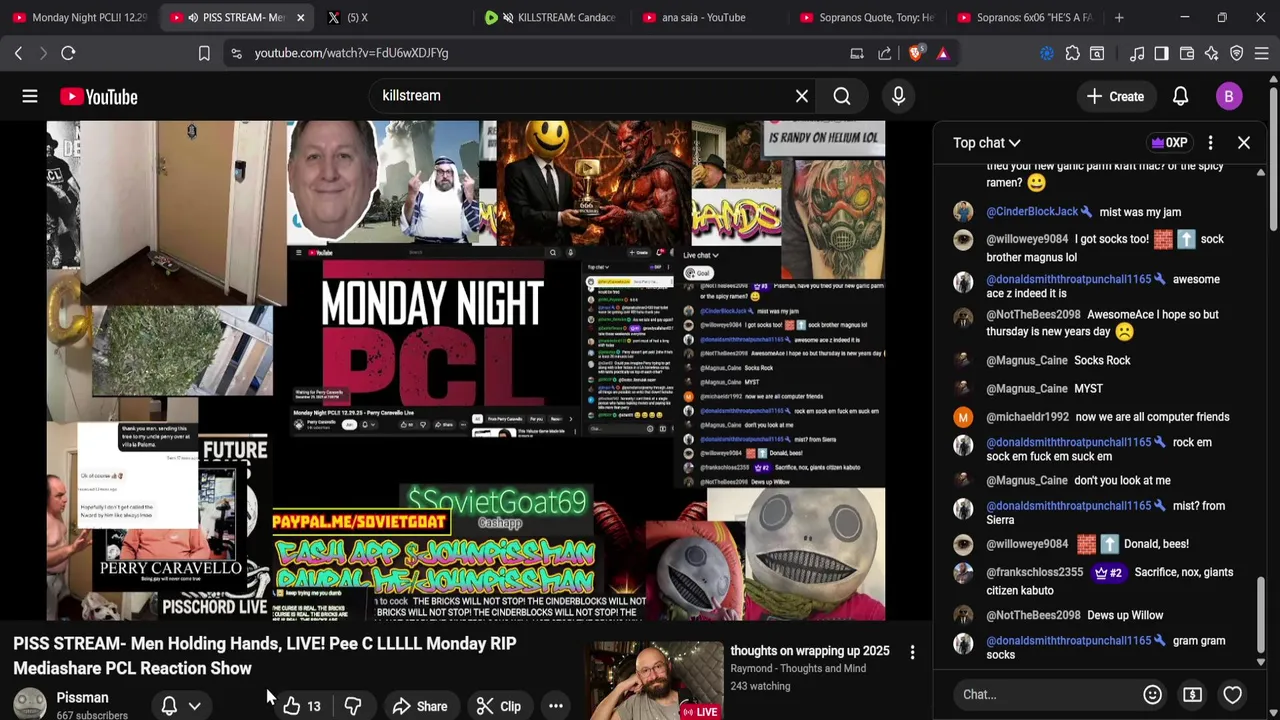Like the video with thumbs up

tap(301, 706)
